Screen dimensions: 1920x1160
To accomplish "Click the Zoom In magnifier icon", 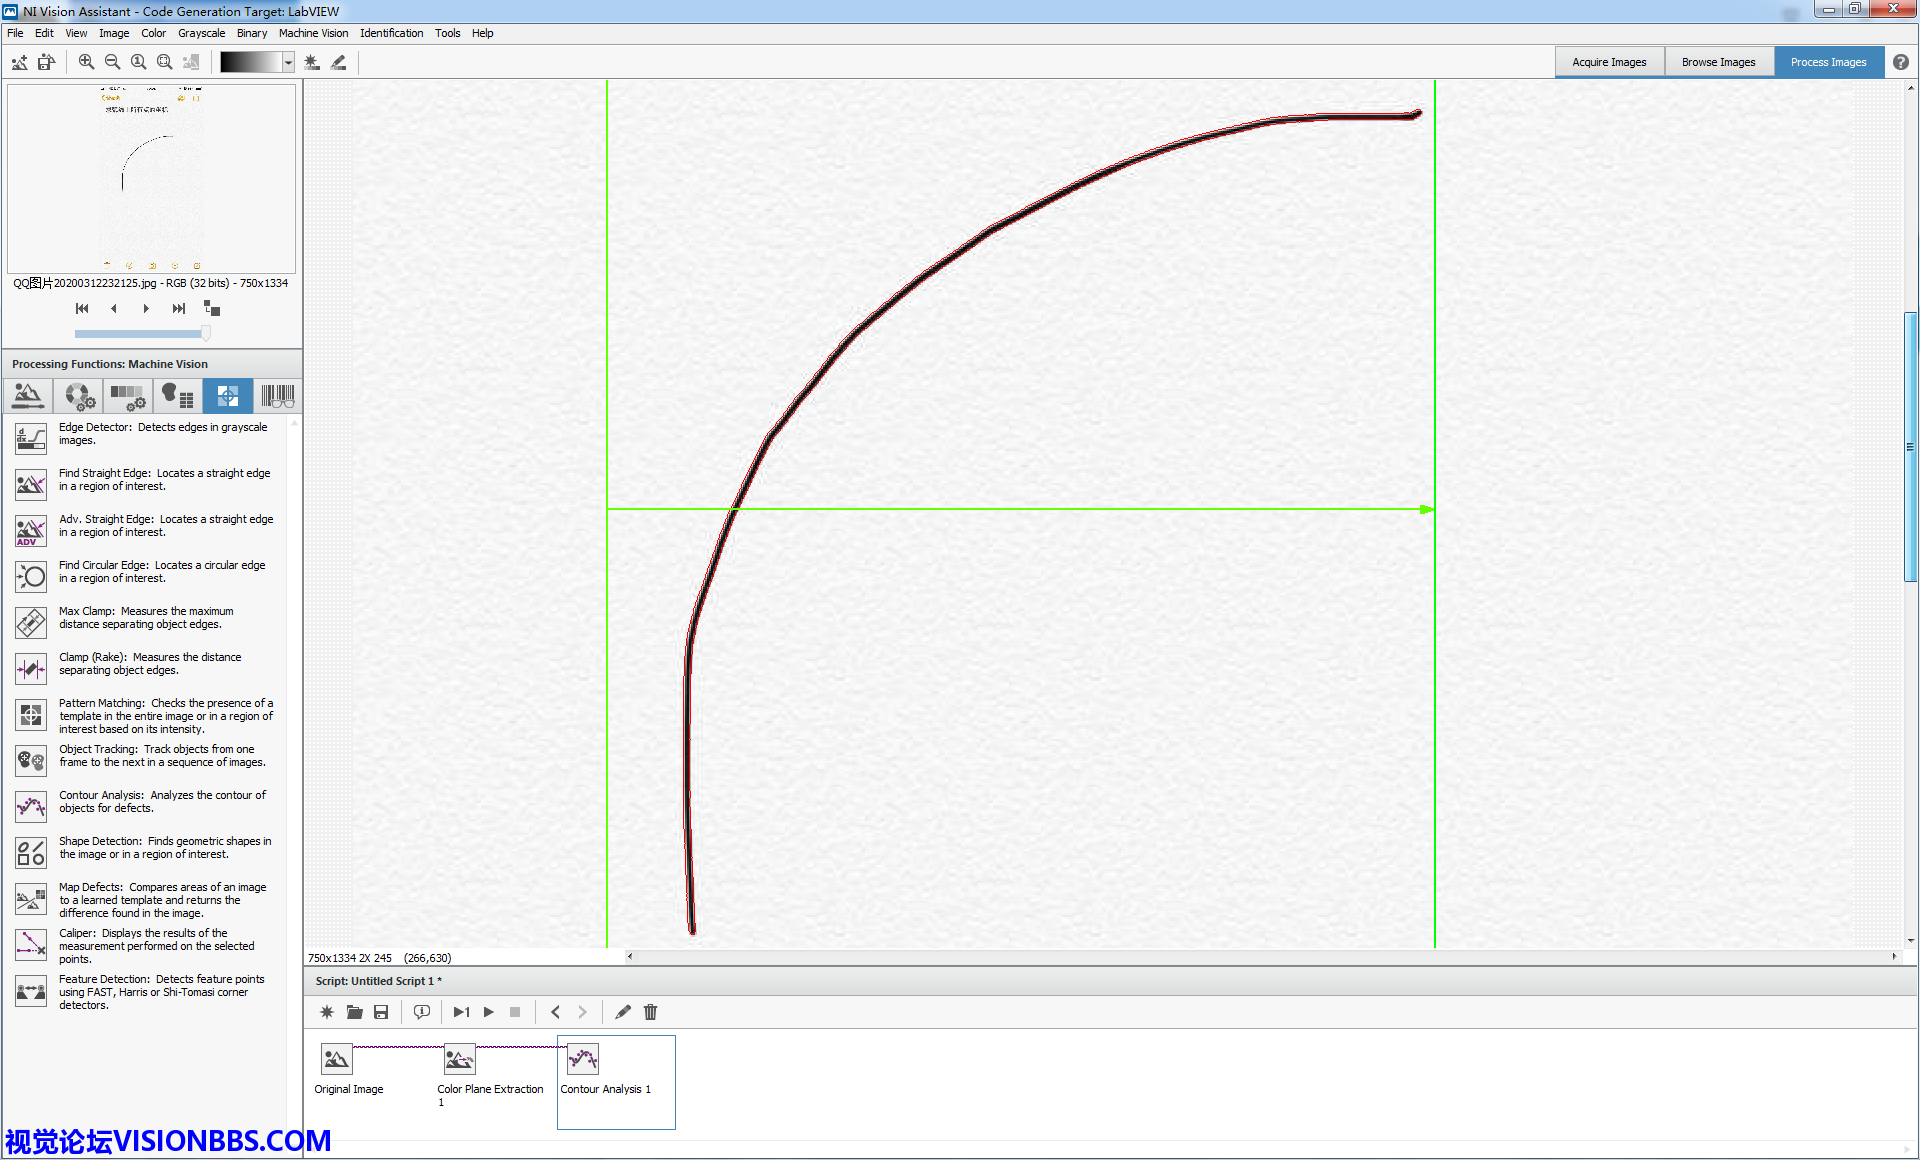I will point(86,62).
